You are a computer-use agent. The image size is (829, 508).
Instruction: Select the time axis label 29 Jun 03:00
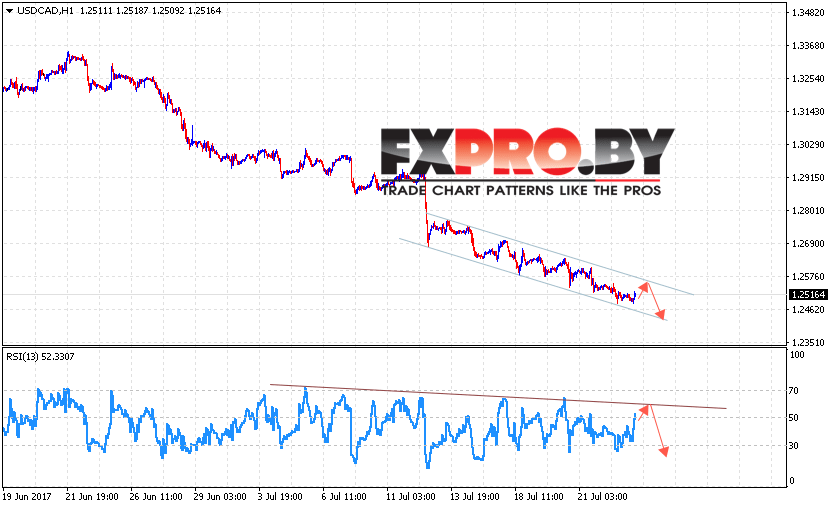[220, 496]
